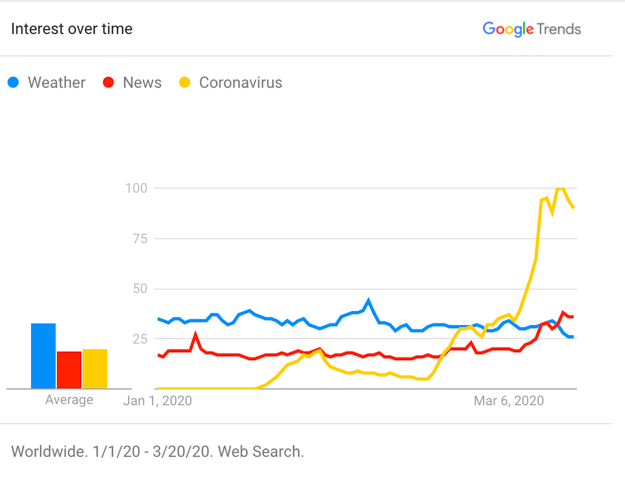Click the Jan 1, 2020 axis label
Screen dimensions: 625x481
(157, 400)
